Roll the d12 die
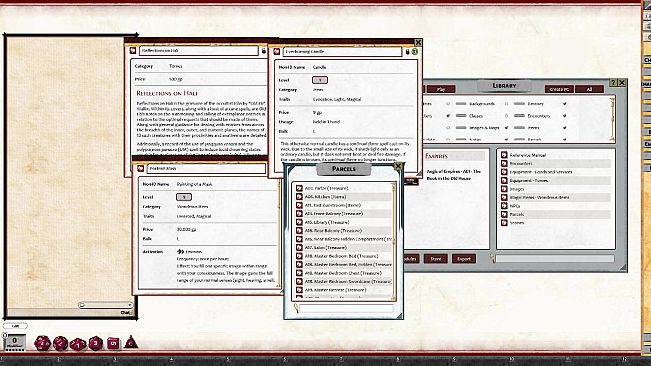The height and width of the screenshot is (366, 651). point(61,343)
